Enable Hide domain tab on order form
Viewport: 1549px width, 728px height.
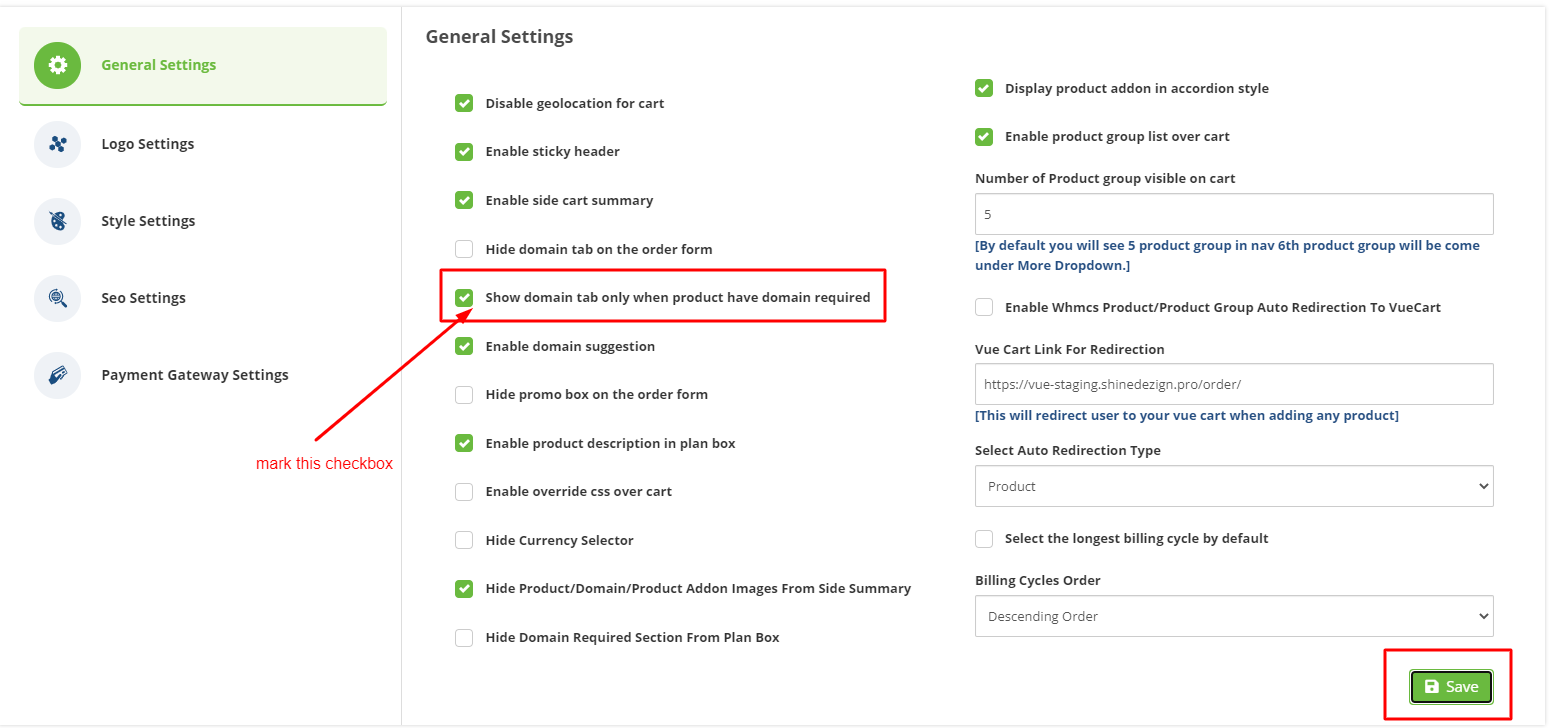(464, 249)
